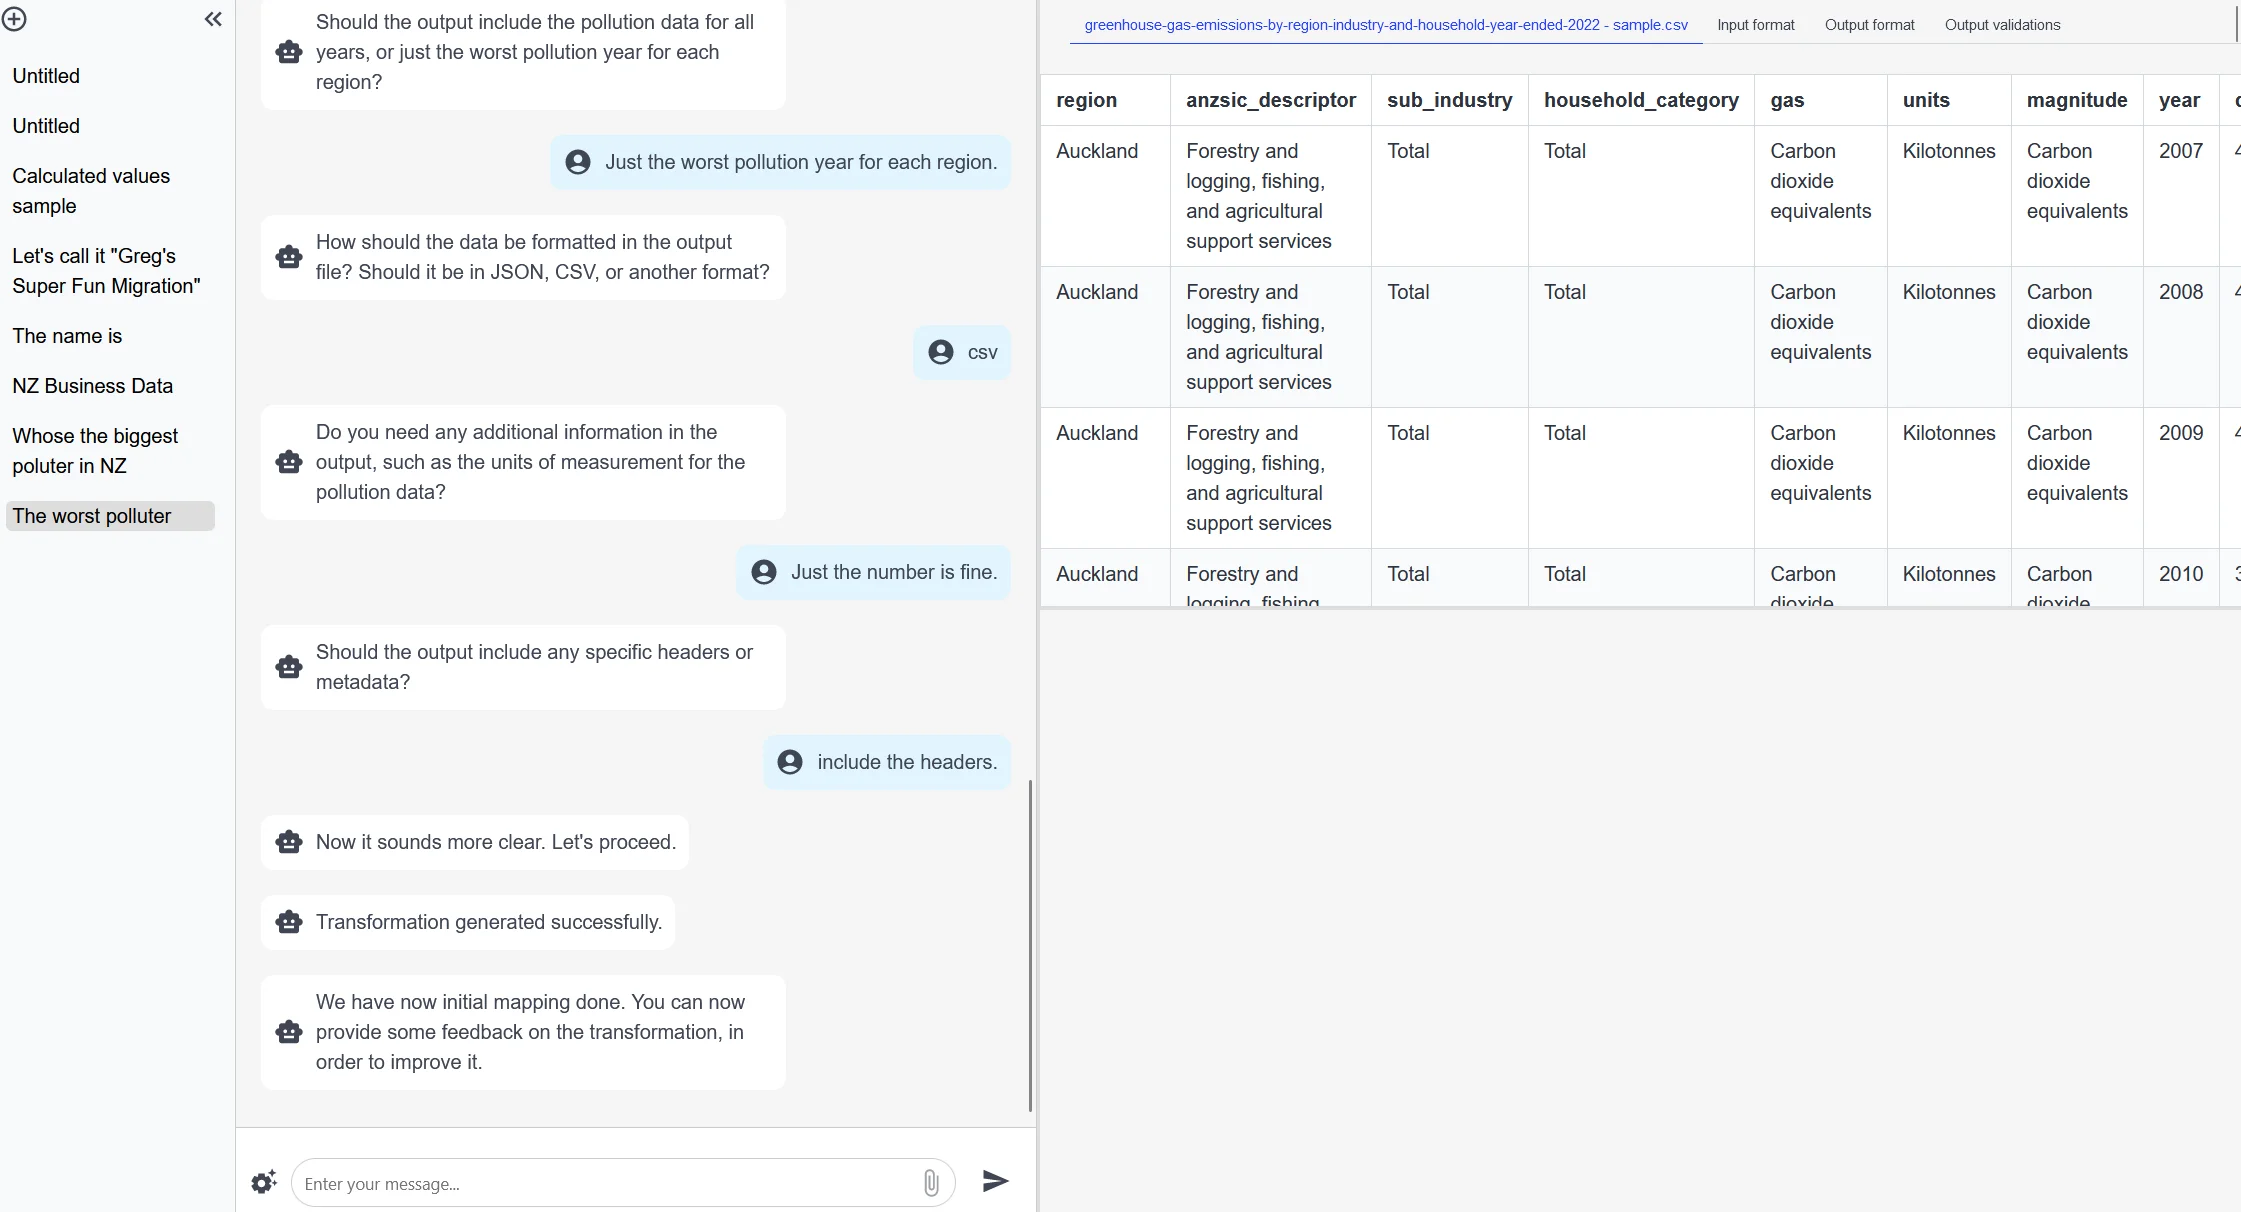
Task: Click the user avatar beside 'csv' message
Action: [941, 352]
